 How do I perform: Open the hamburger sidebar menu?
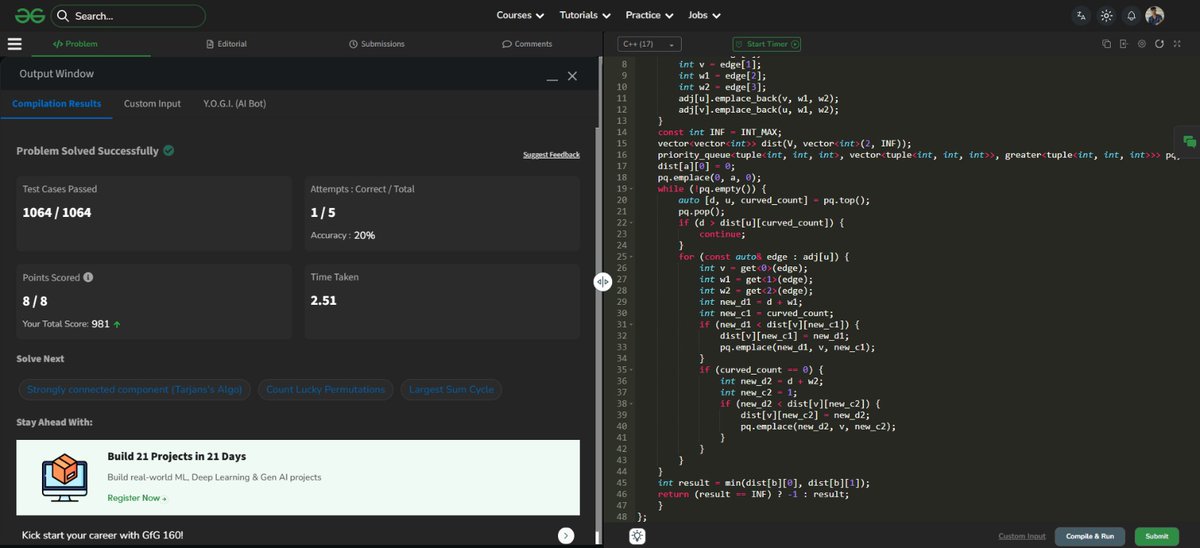[x=14, y=44]
